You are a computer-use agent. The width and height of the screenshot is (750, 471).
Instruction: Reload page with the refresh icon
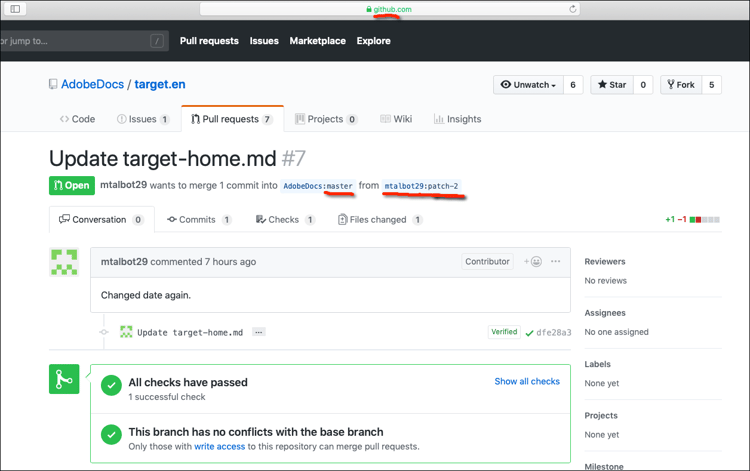[x=573, y=9]
